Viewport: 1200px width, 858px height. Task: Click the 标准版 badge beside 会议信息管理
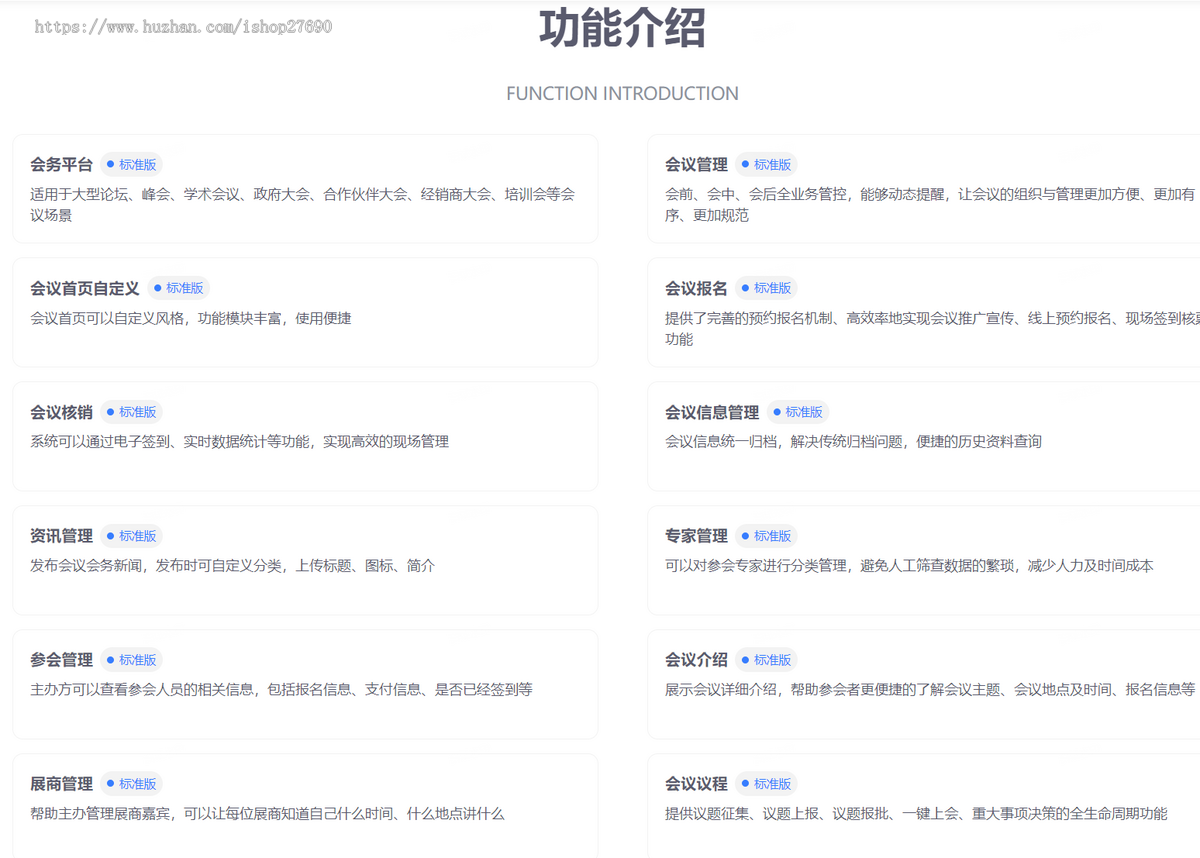pyautogui.click(x=798, y=412)
